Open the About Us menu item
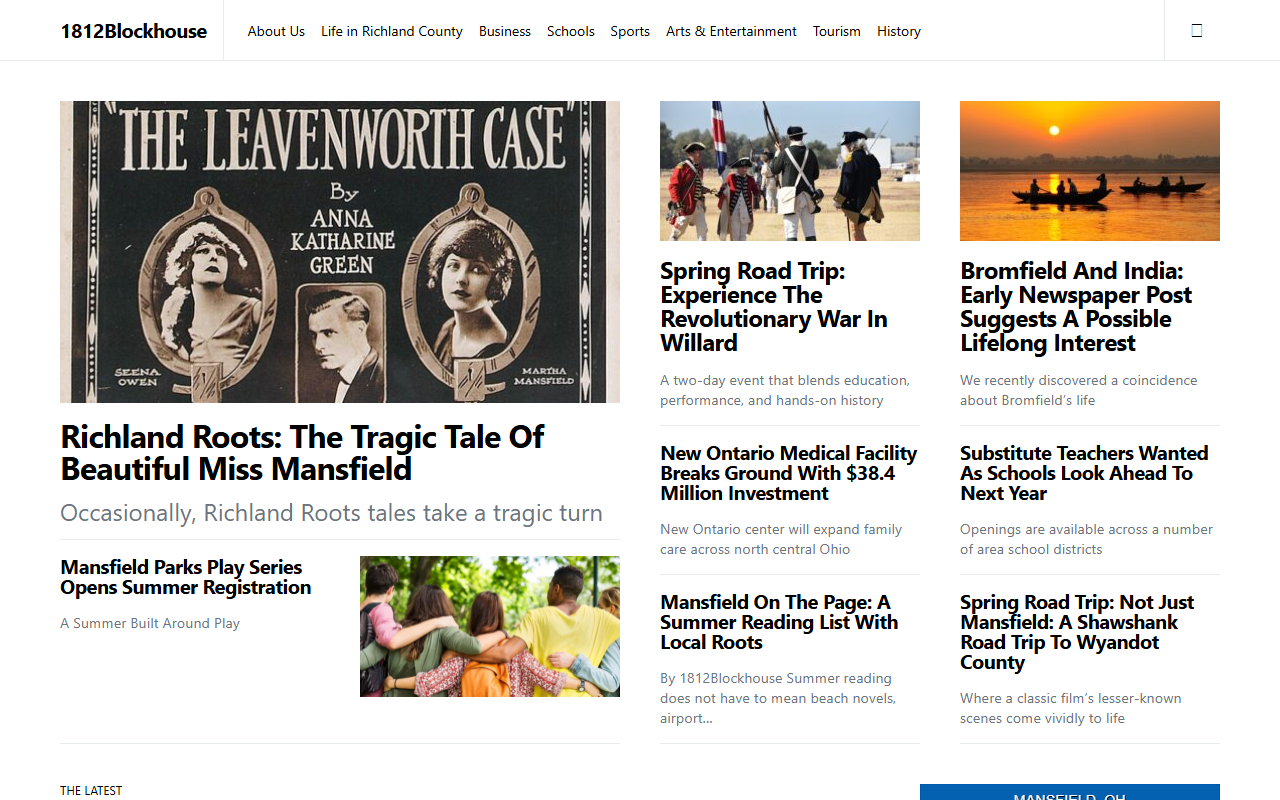Screen dimensions: 1280x800 [x=276, y=31]
